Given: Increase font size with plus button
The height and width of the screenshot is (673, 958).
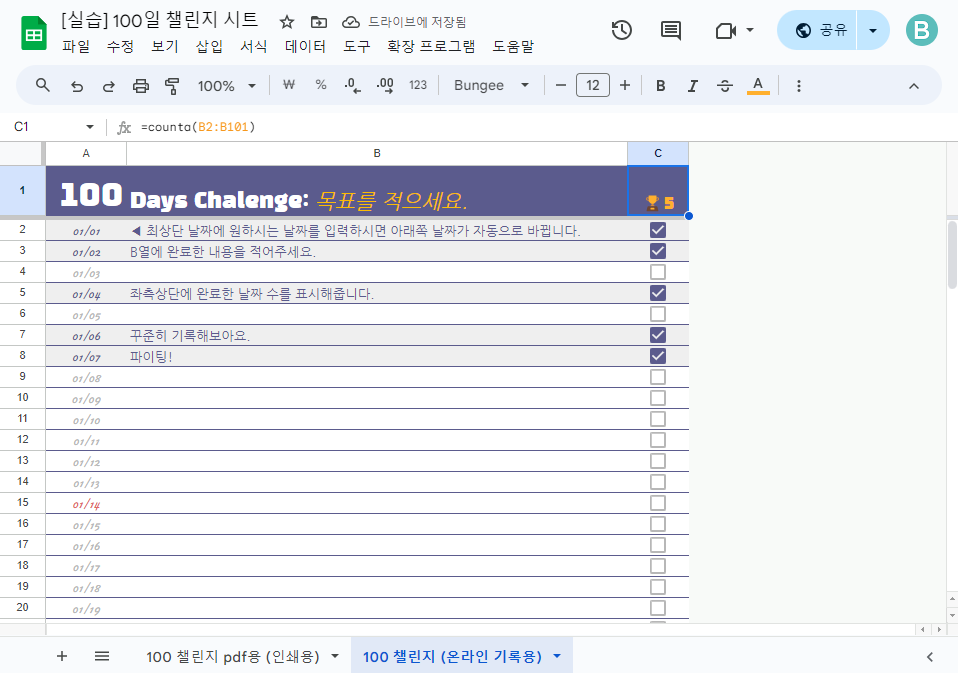Looking at the screenshot, I should pos(624,85).
